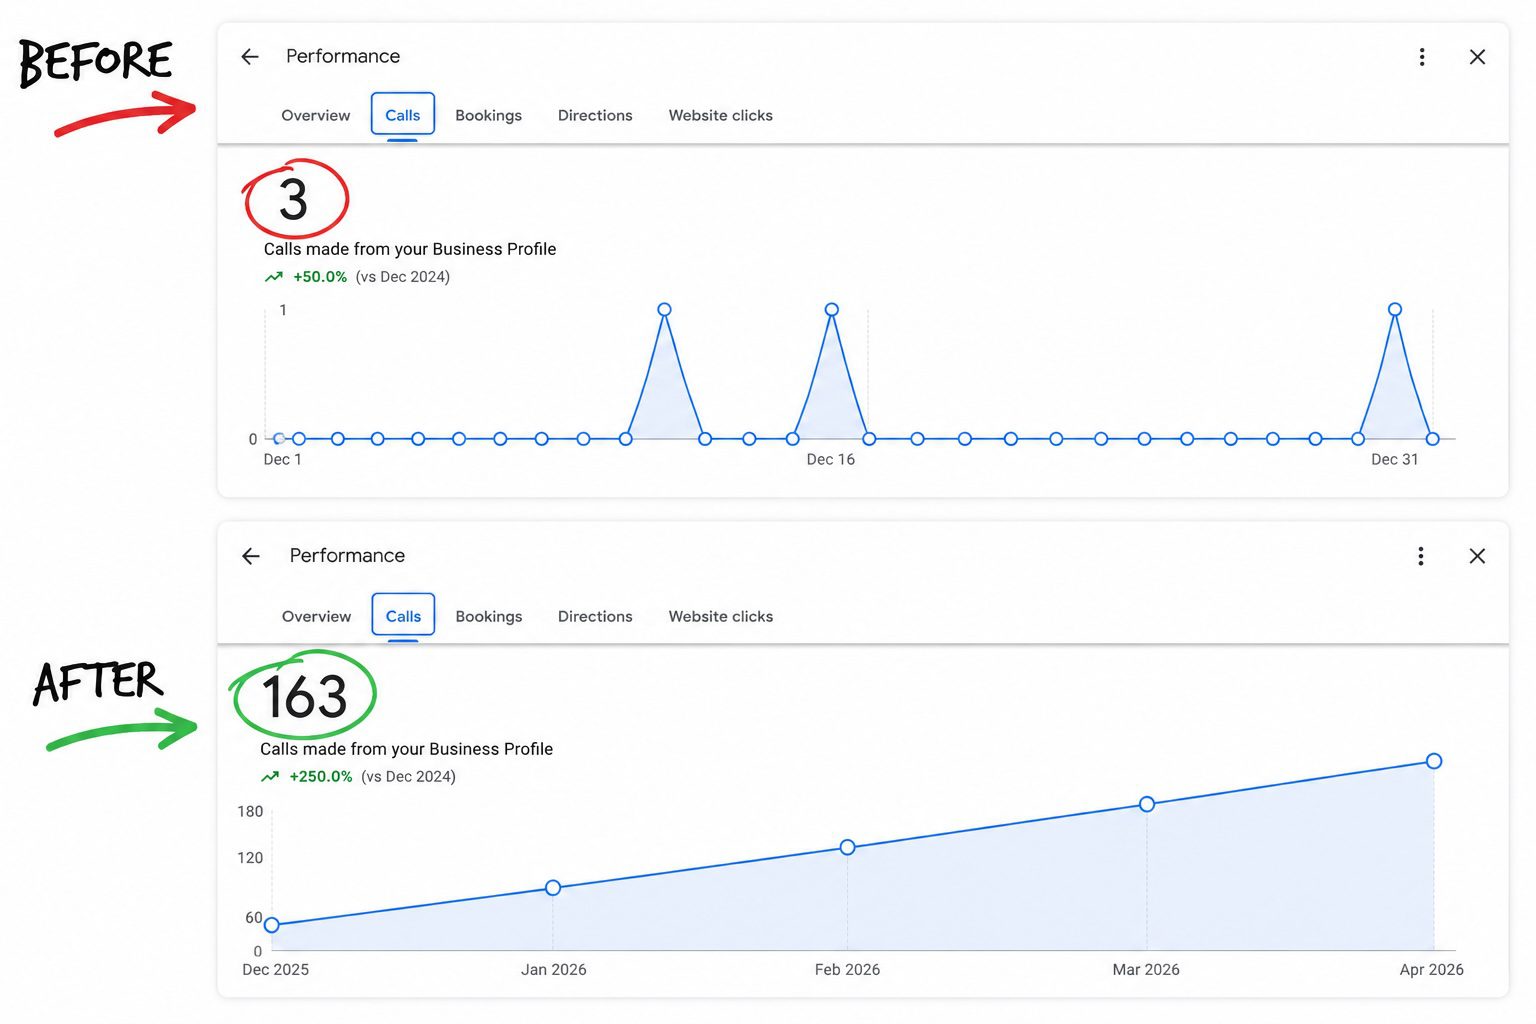This screenshot has width=1536, height=1024.
Task: Click 'Dec 31' axis label
Action: coord(1395,460)
